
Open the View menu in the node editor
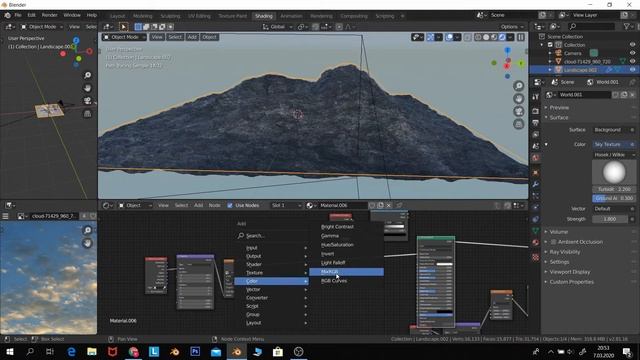163,206
